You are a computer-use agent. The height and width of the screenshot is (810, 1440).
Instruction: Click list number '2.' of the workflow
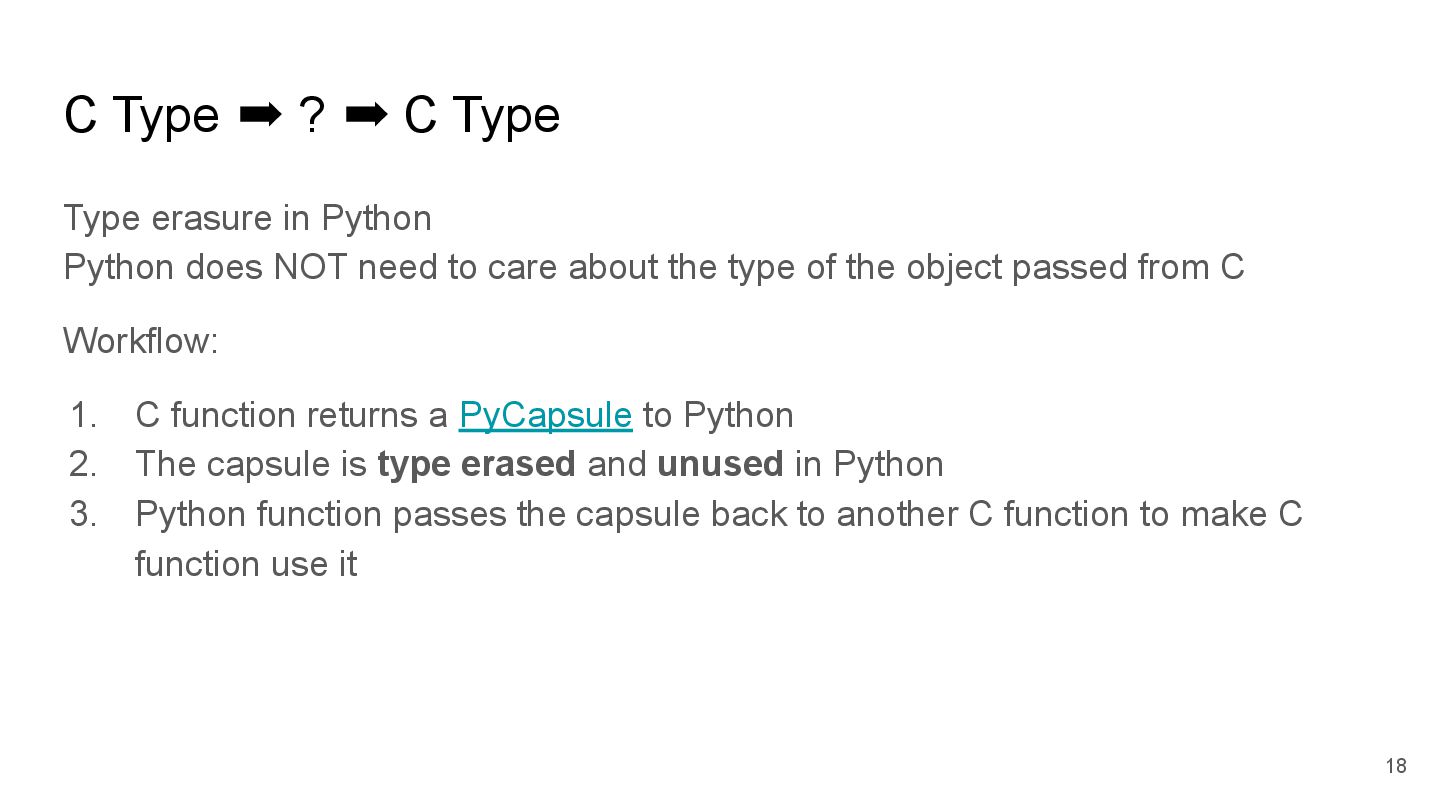click(84, 464)
